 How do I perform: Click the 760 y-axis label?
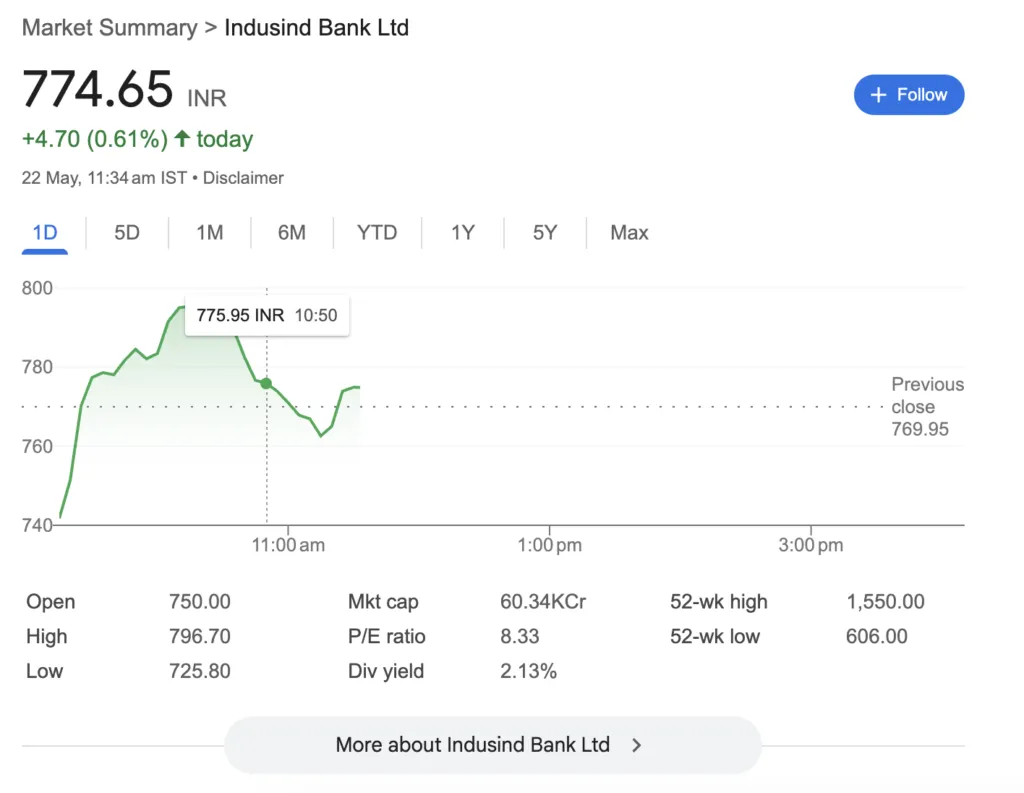click(x=37, y=447)
